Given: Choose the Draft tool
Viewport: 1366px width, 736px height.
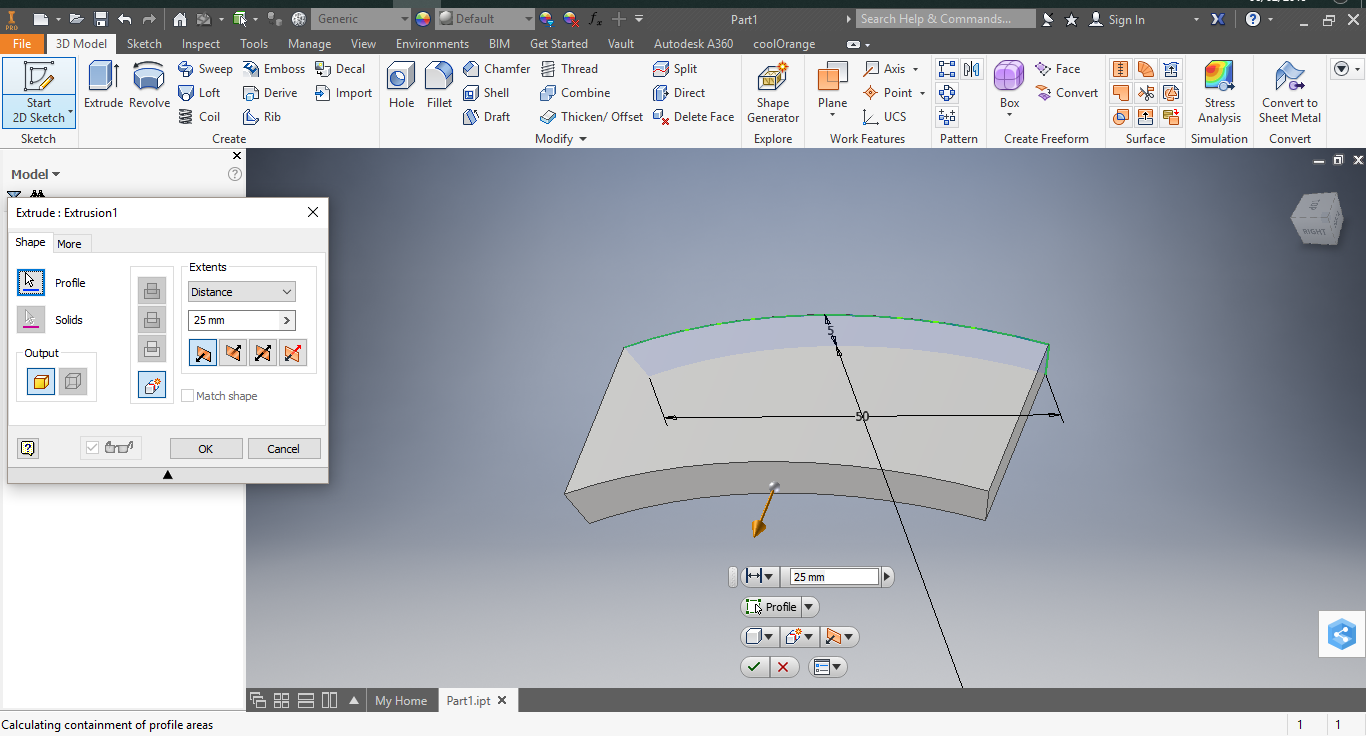Looking at the screenshot, I should click(486, 117).
